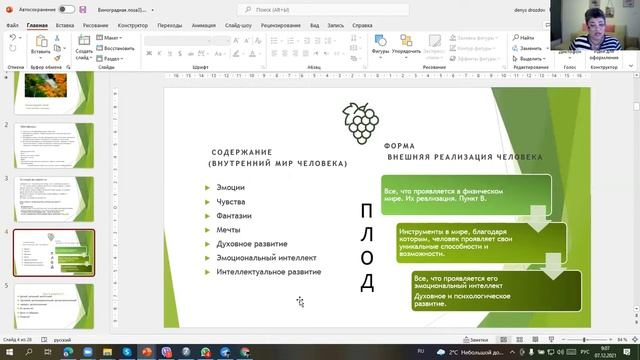Switch to slide sorter view icon
This screenshot has width=640, height=360.
coord(520,340)
